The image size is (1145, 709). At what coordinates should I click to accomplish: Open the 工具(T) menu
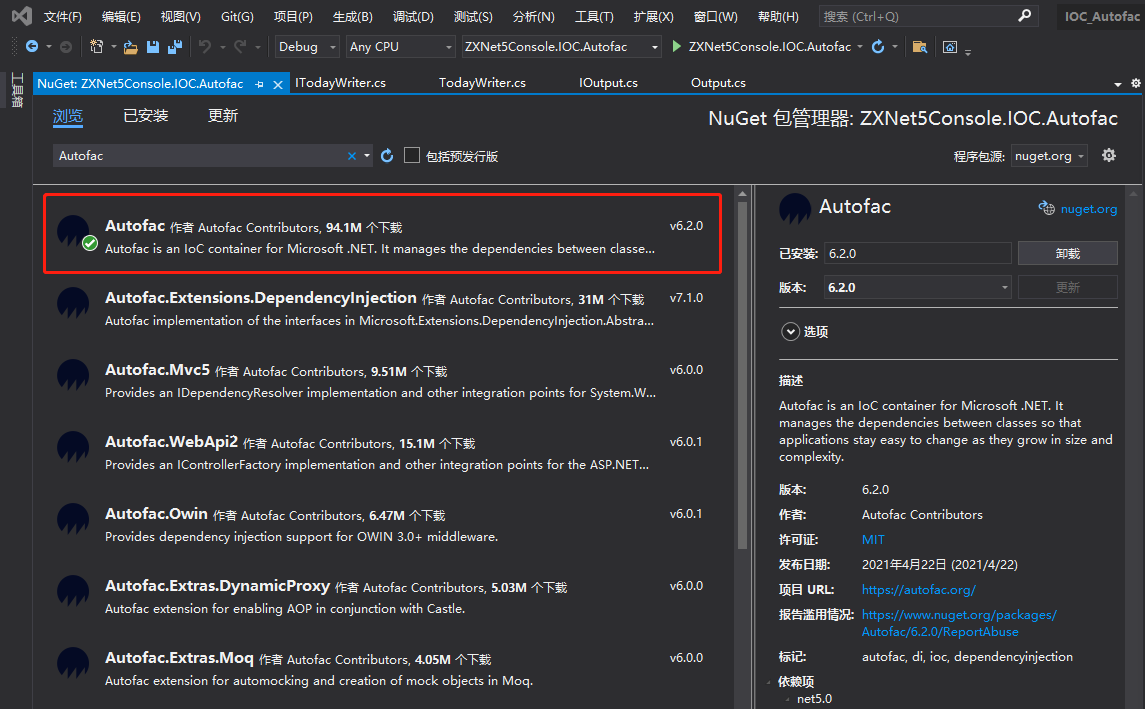pyautogui.click(x=594, y=16)
